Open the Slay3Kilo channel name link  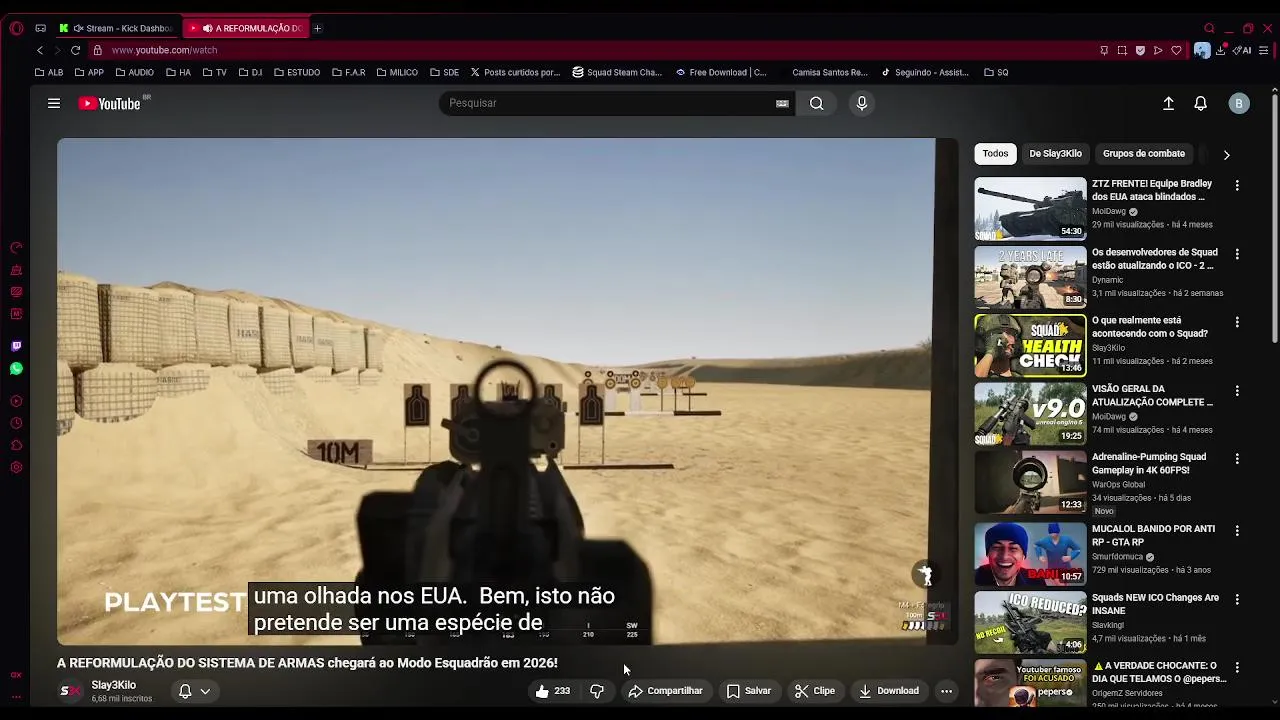click(x=113, y=685)
